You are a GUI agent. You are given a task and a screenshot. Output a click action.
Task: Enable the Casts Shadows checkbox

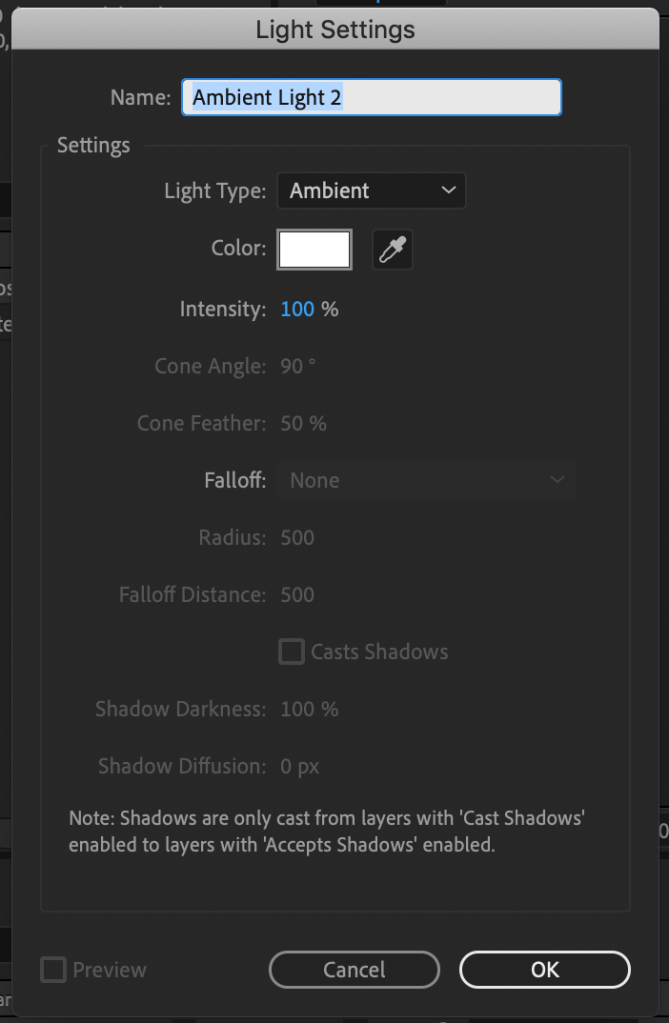click(x=291, y=652)
